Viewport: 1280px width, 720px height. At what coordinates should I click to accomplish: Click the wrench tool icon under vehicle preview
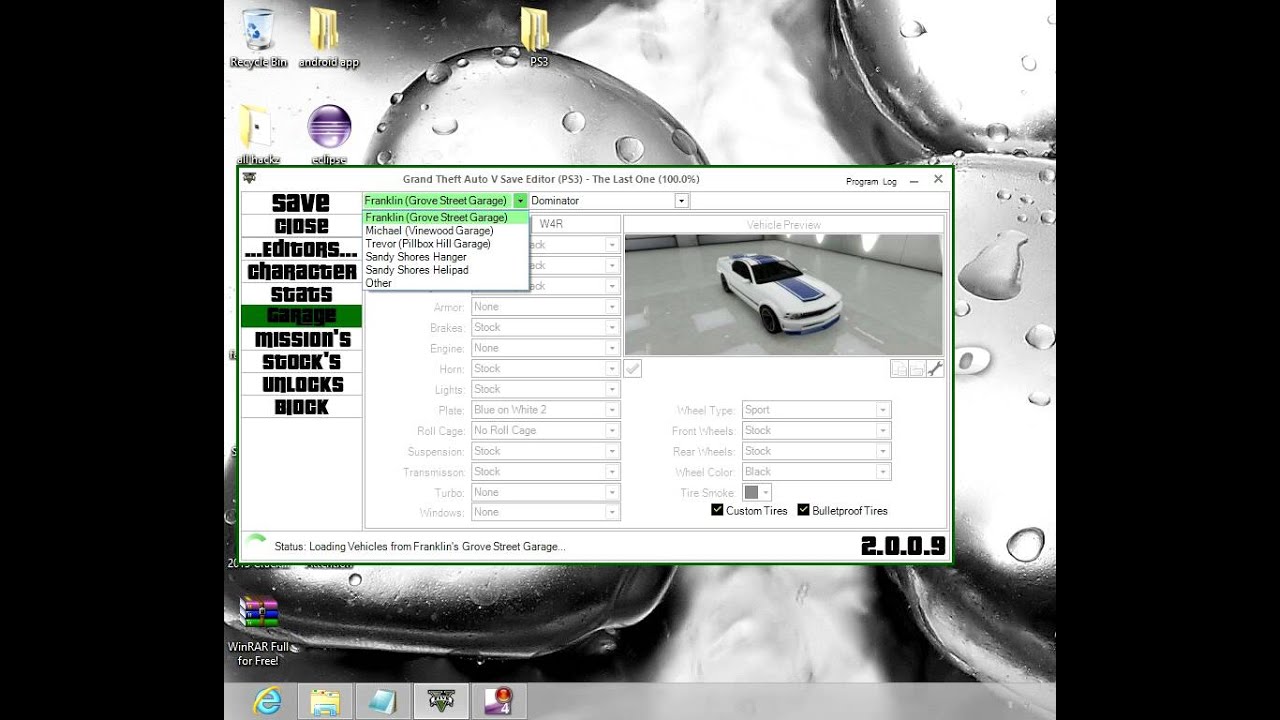[x=935, y=369]
